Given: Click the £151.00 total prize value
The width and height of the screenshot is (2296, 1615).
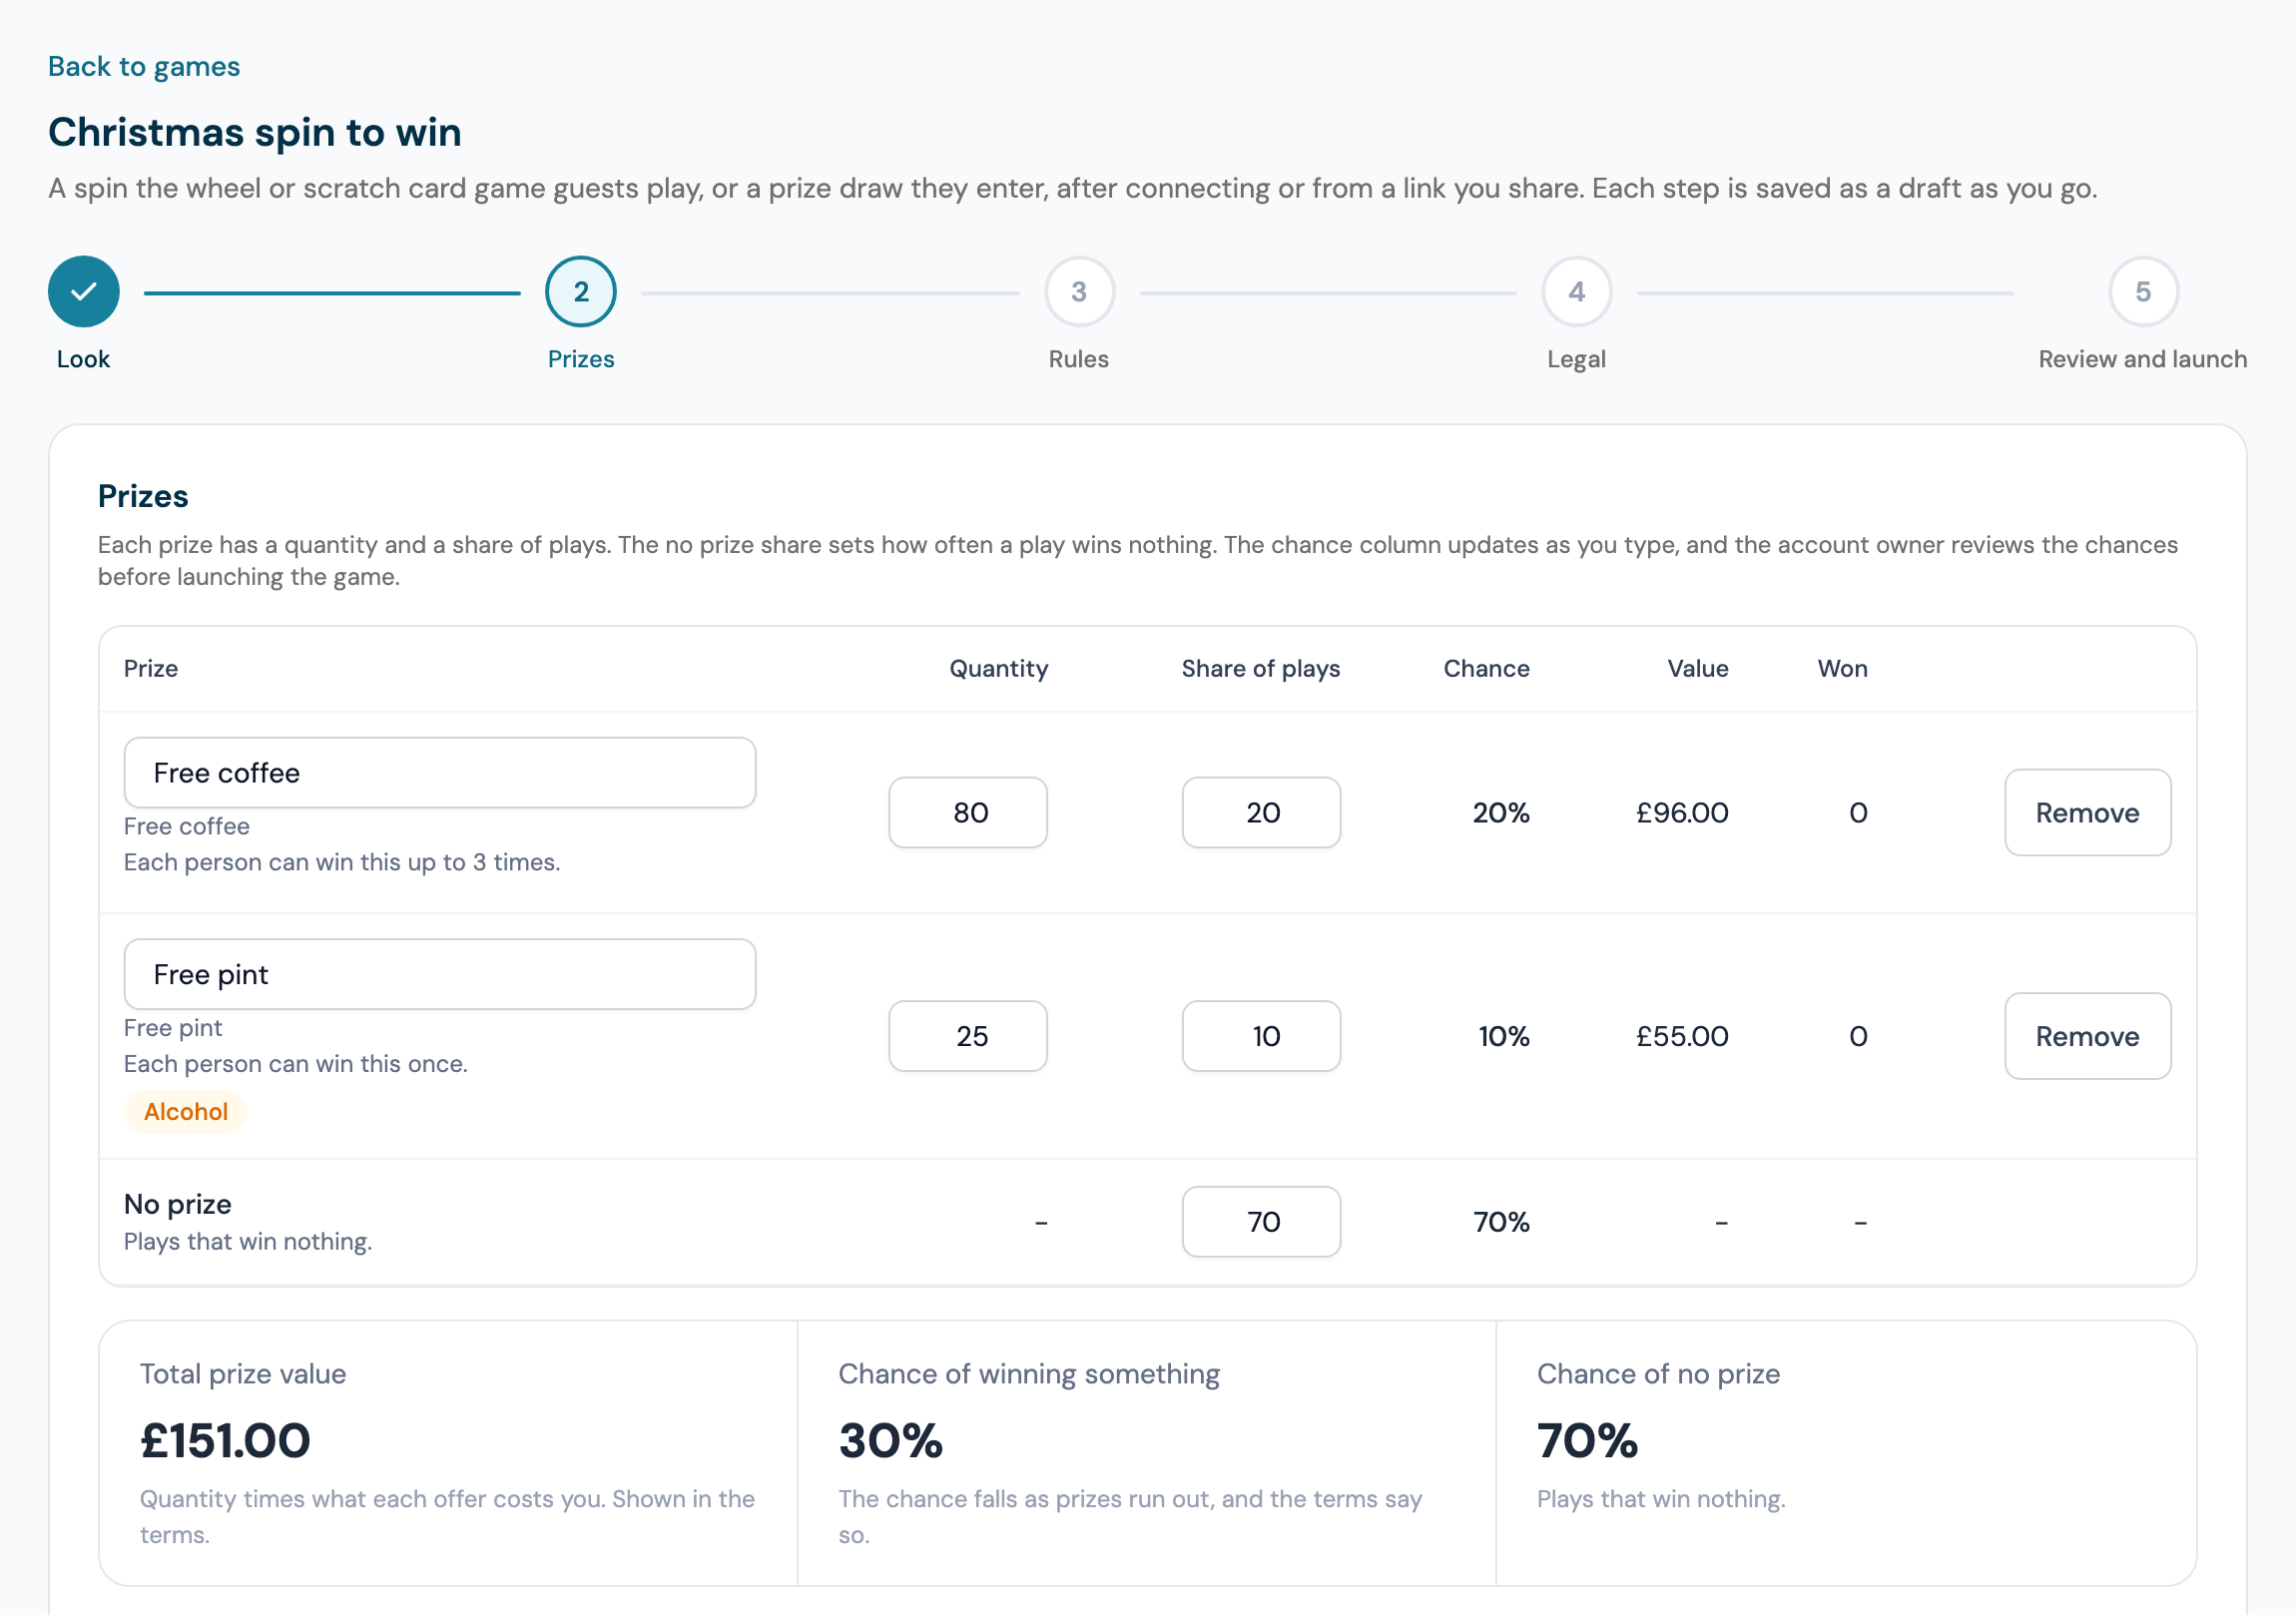Looking at the screenshot, I should point(226,1441).
